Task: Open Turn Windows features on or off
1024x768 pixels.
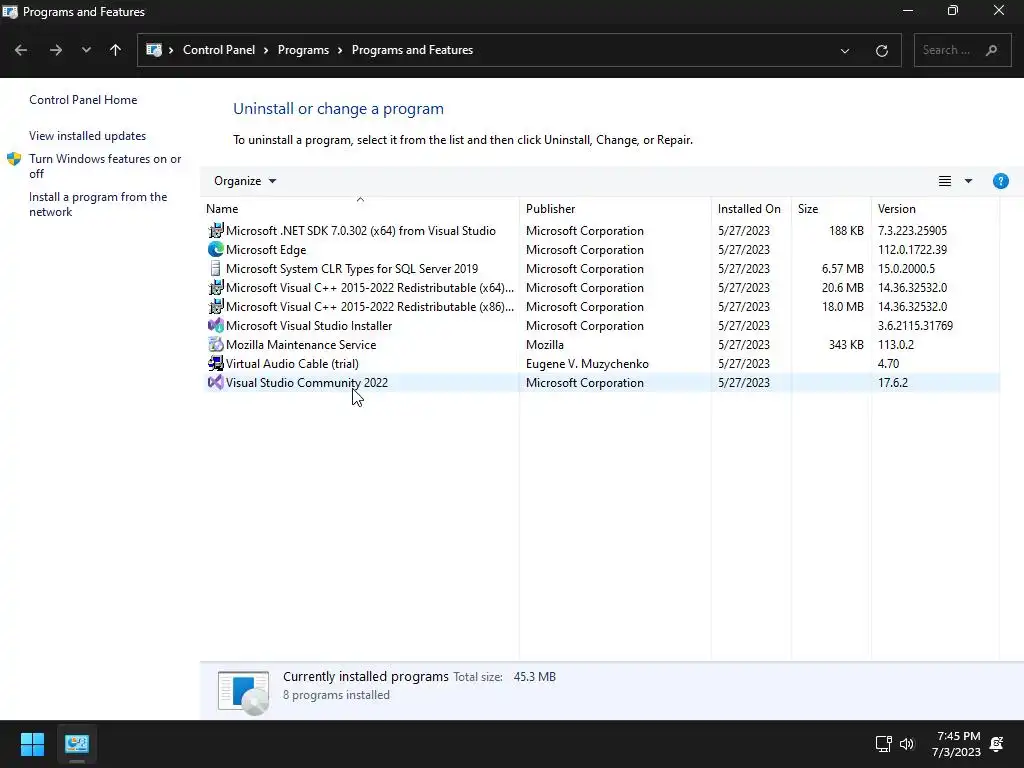Action: click(x=105, y=166)
